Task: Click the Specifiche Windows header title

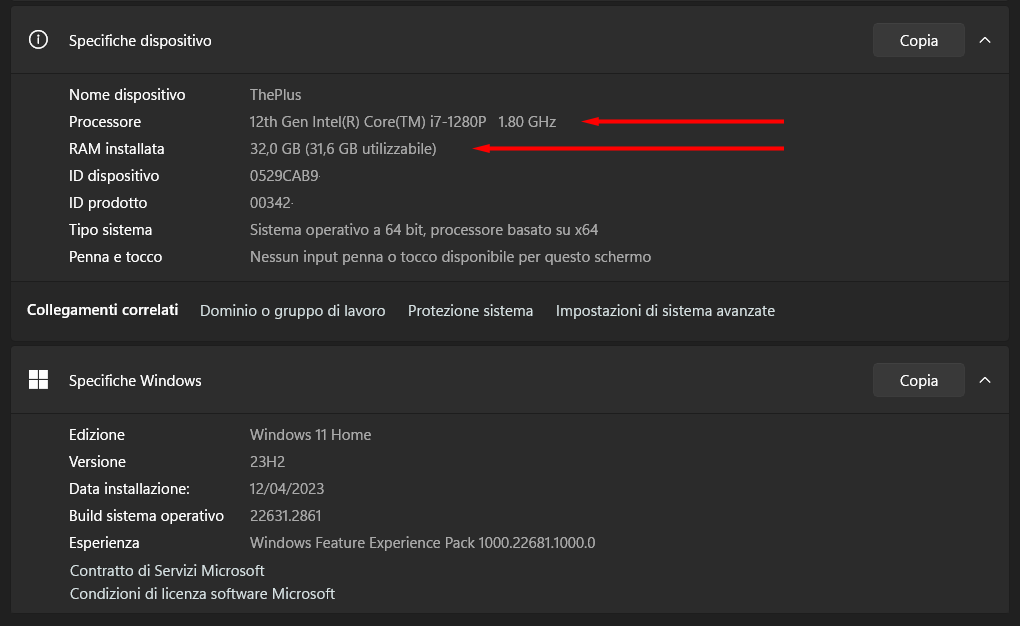Action: [x=135, y=381]
